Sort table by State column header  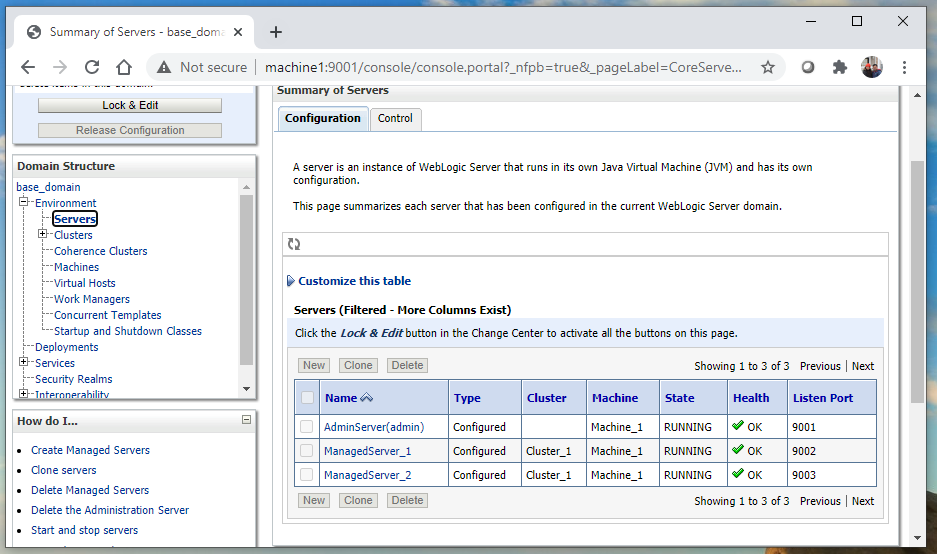[679, 398]
